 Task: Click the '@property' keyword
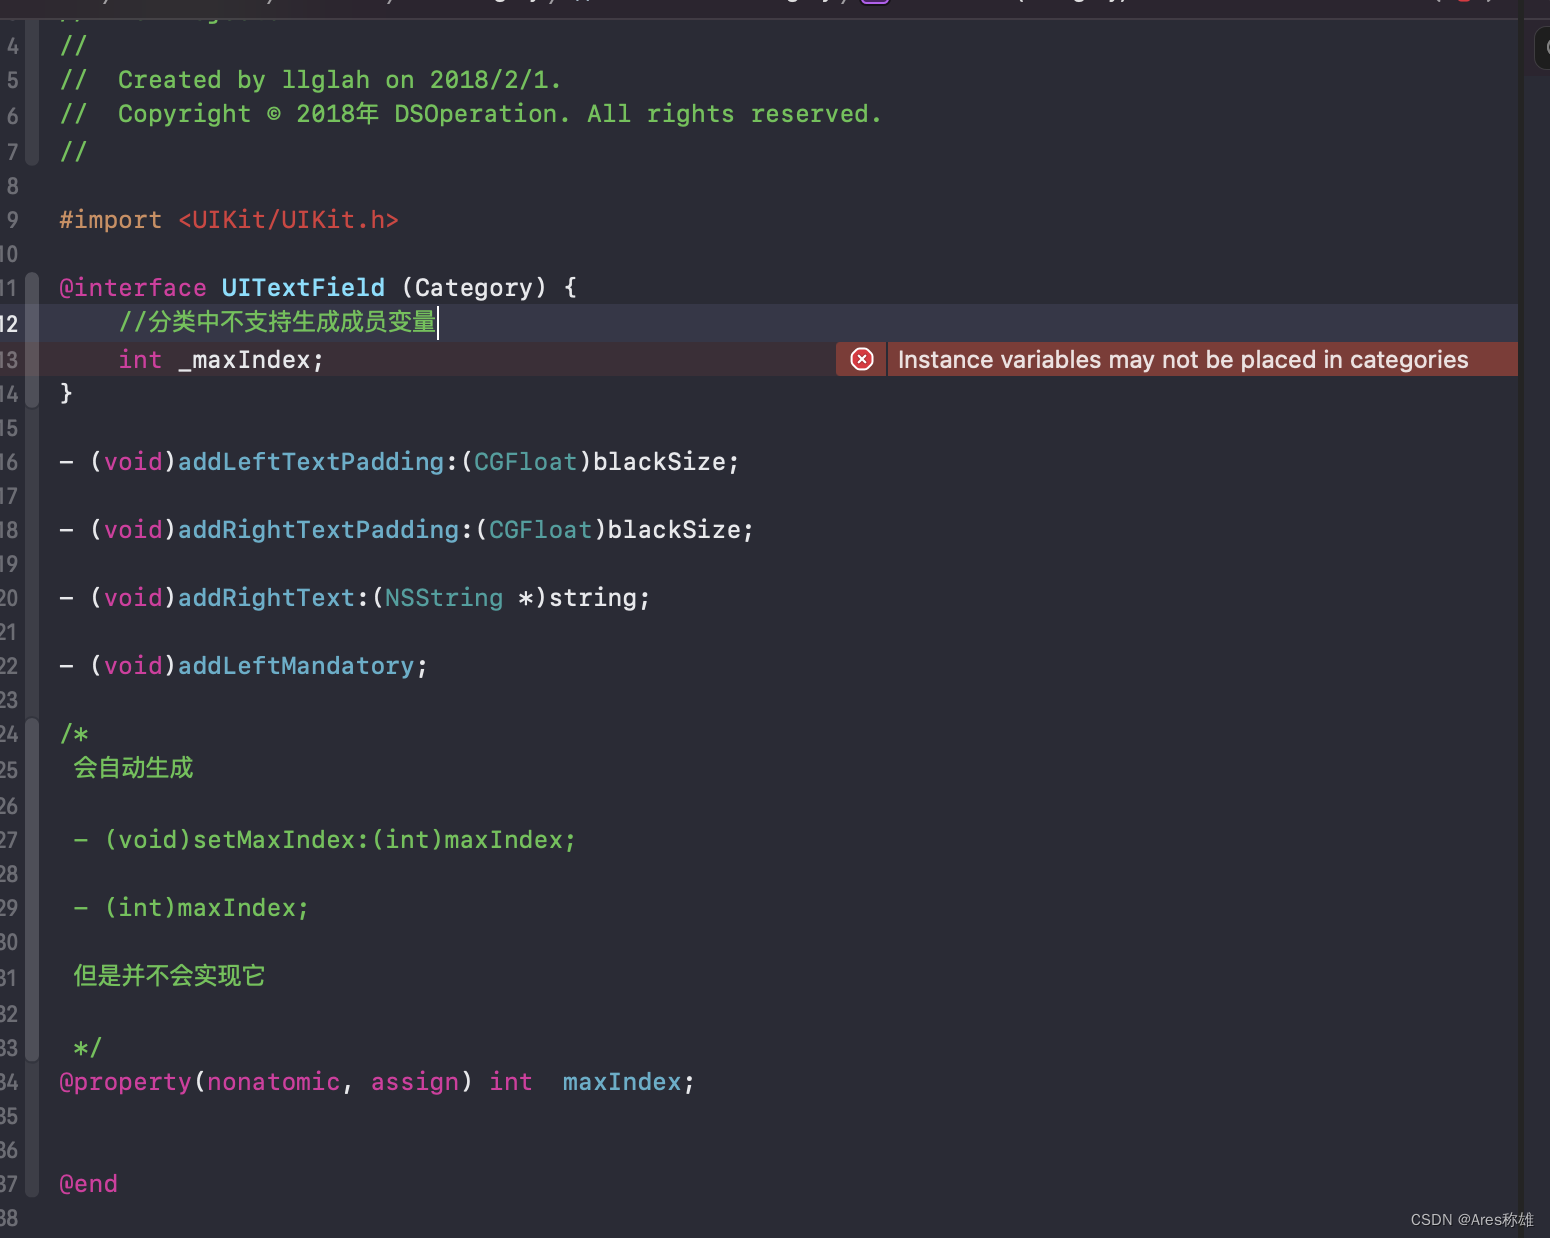coord(125,1082)
